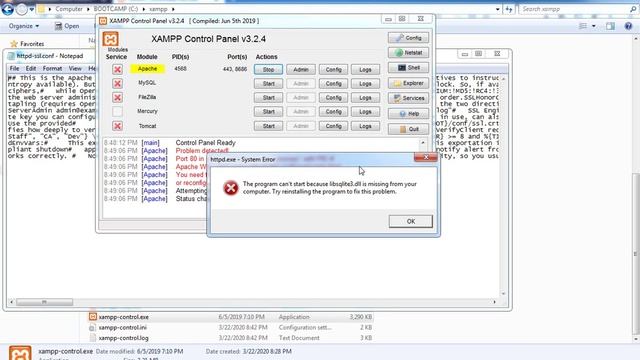Image resolution: width=640 pixels, height=360 pixels.
Task: Start the Mercury module
Action: [268, 111]
